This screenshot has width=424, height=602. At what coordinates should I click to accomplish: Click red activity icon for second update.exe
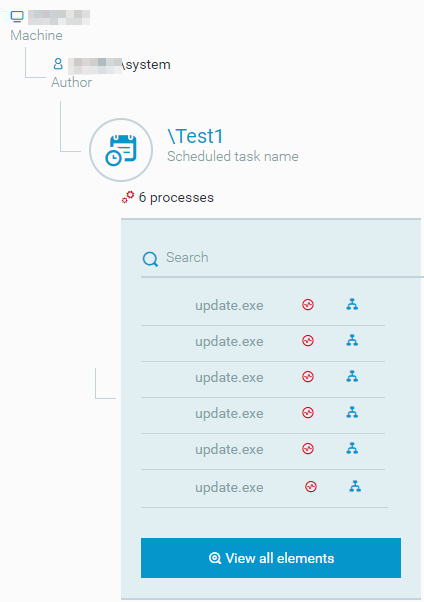click(308, 341)
